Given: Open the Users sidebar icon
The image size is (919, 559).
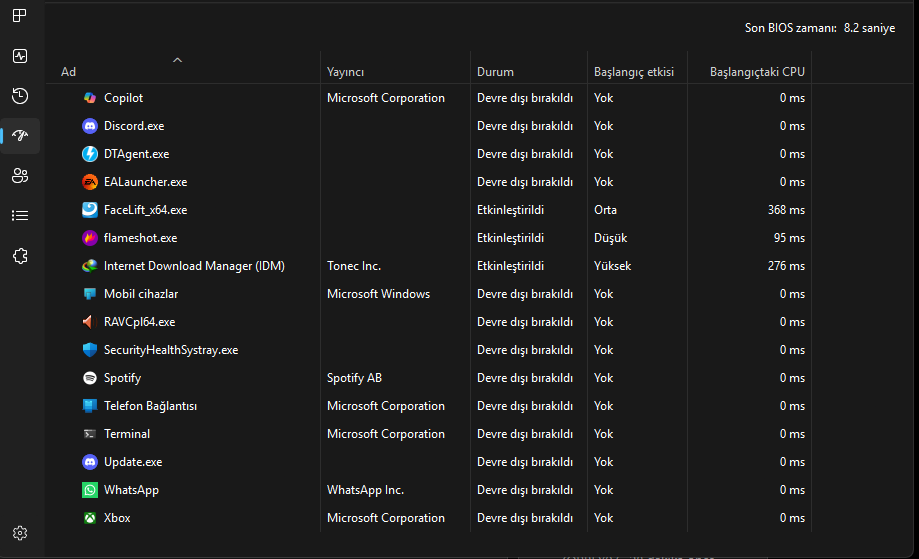Looking at the screenshot, I should 20,176.
